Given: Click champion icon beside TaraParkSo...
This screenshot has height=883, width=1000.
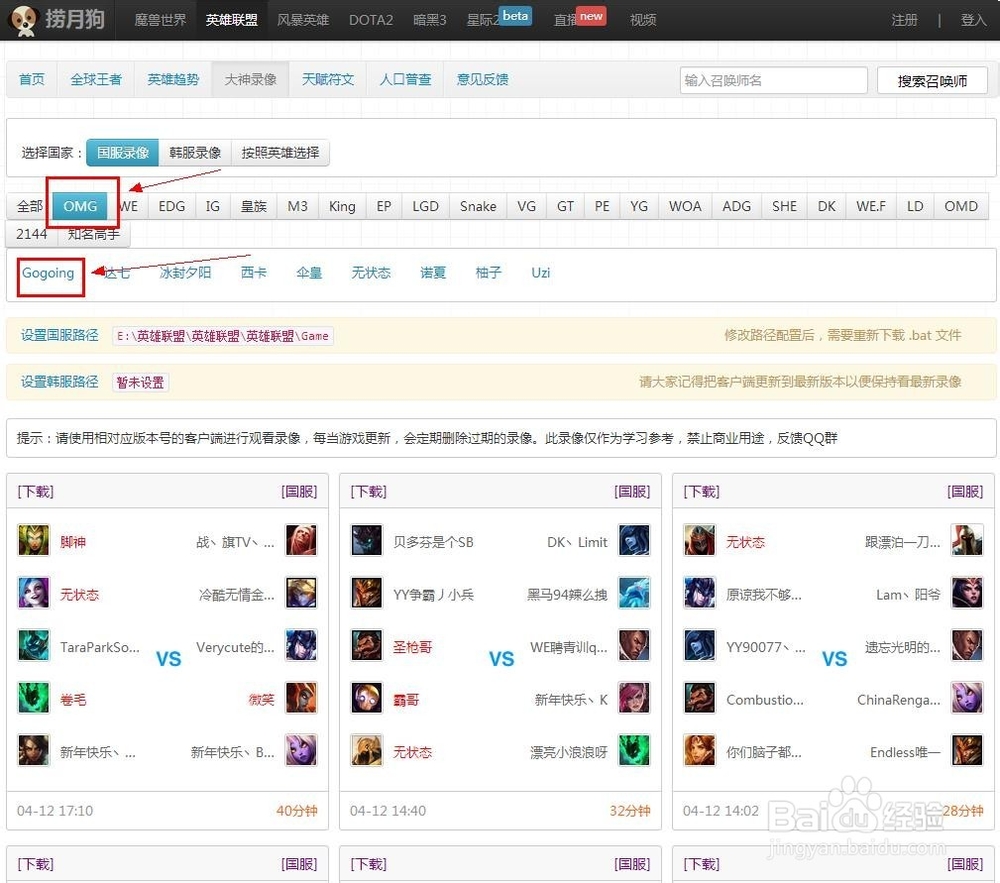Looking at the screenshot, I should (x=34, y=645).
